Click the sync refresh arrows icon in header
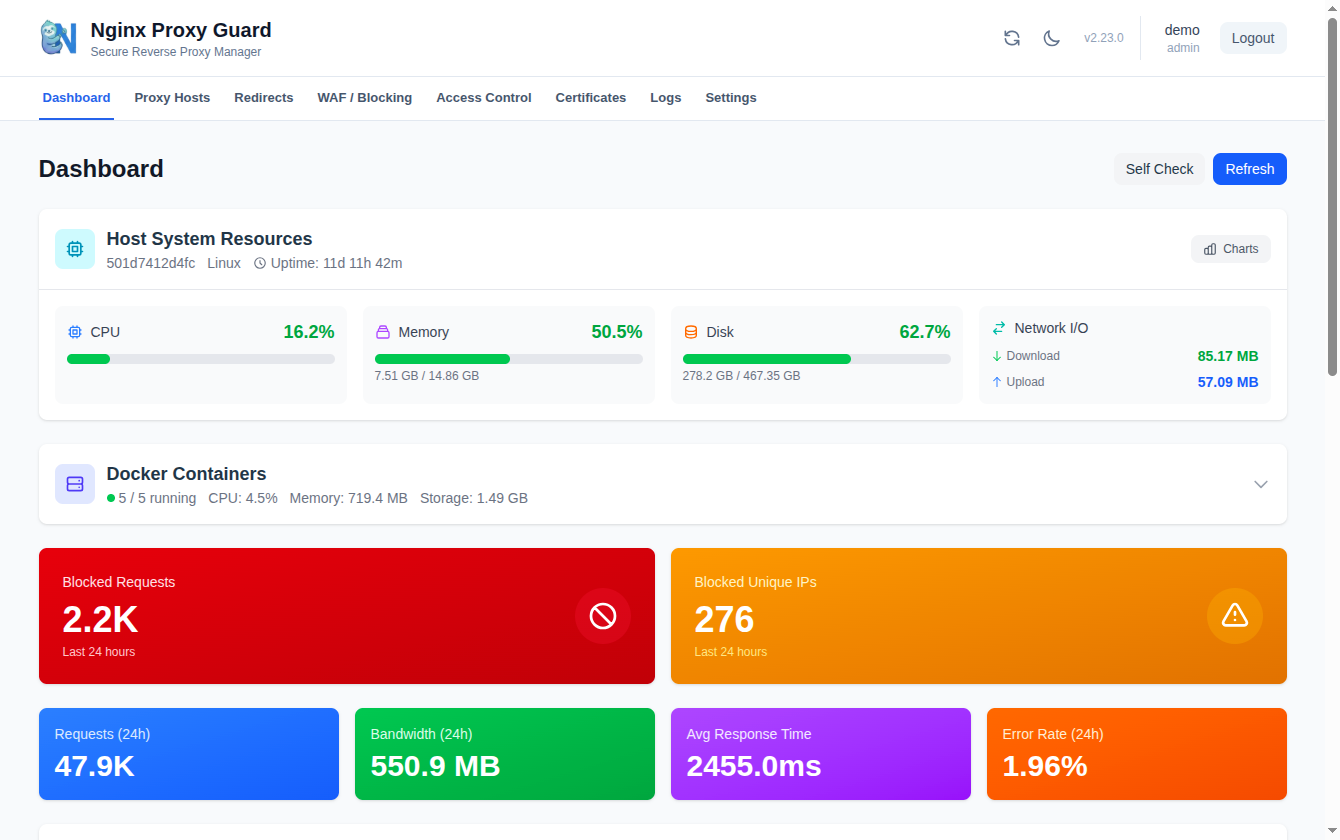 pyautogui.click(x=1012, y=38)
